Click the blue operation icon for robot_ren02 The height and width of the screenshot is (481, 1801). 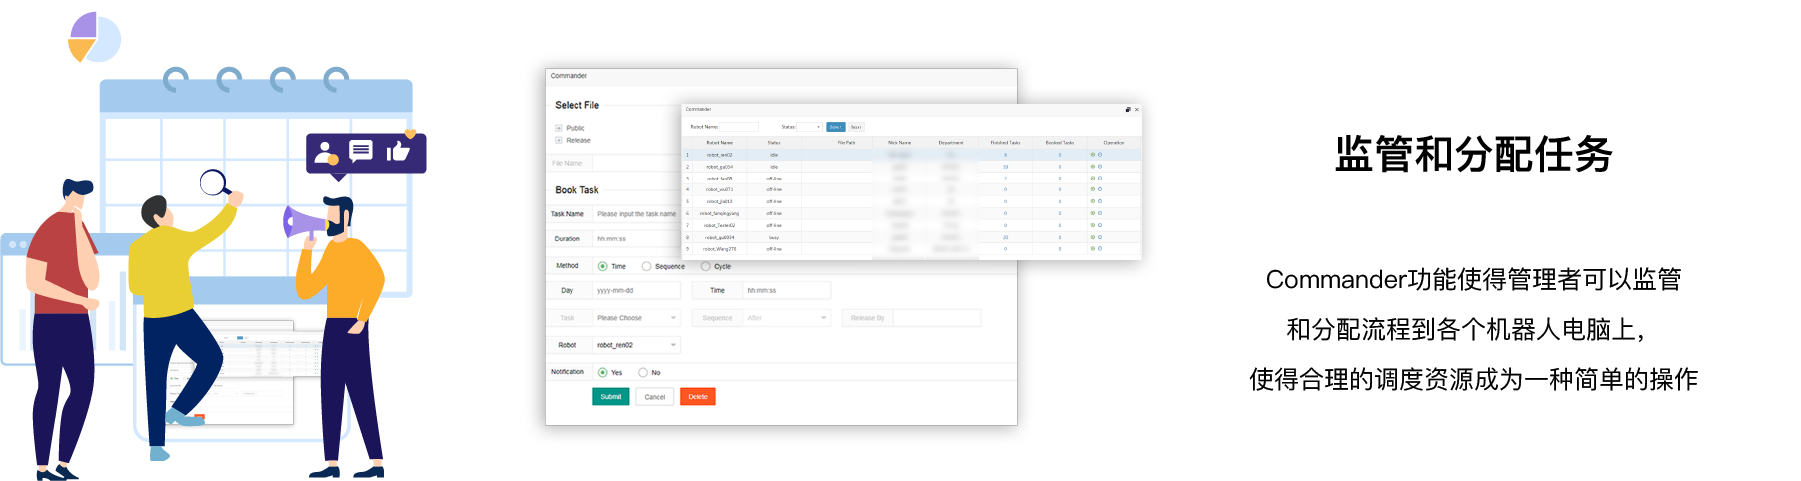coord(1100,155)
